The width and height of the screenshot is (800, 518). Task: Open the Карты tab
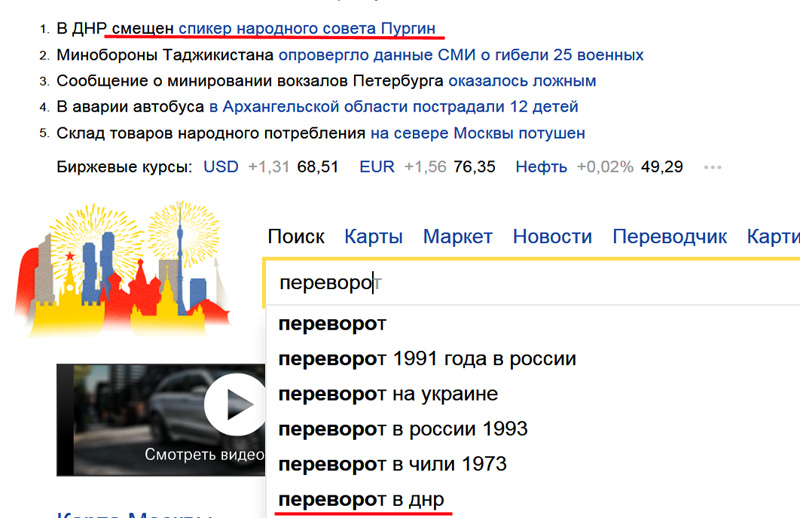373,236
